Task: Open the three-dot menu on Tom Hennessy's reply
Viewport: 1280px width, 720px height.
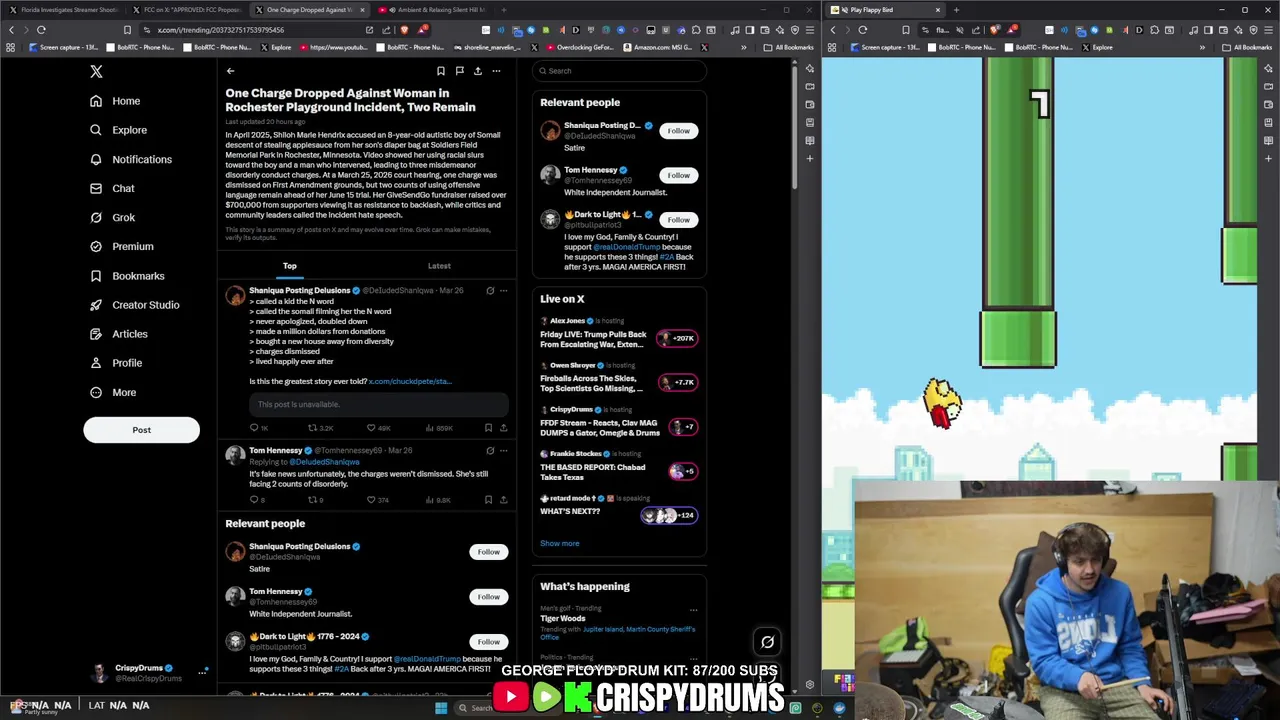Action: click(503, 451)
